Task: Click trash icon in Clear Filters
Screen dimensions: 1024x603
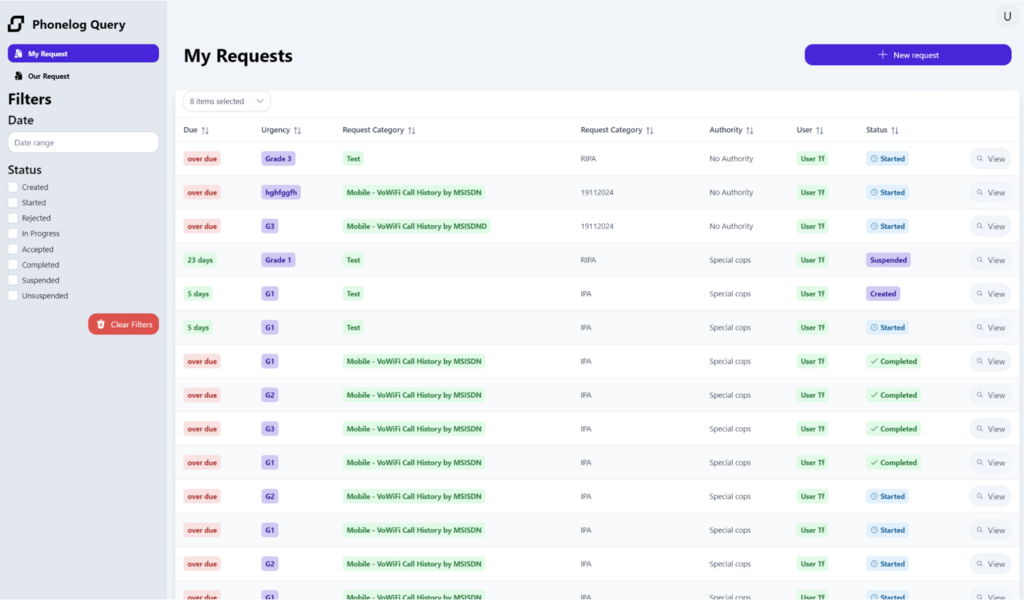Action: click(101, 324)
